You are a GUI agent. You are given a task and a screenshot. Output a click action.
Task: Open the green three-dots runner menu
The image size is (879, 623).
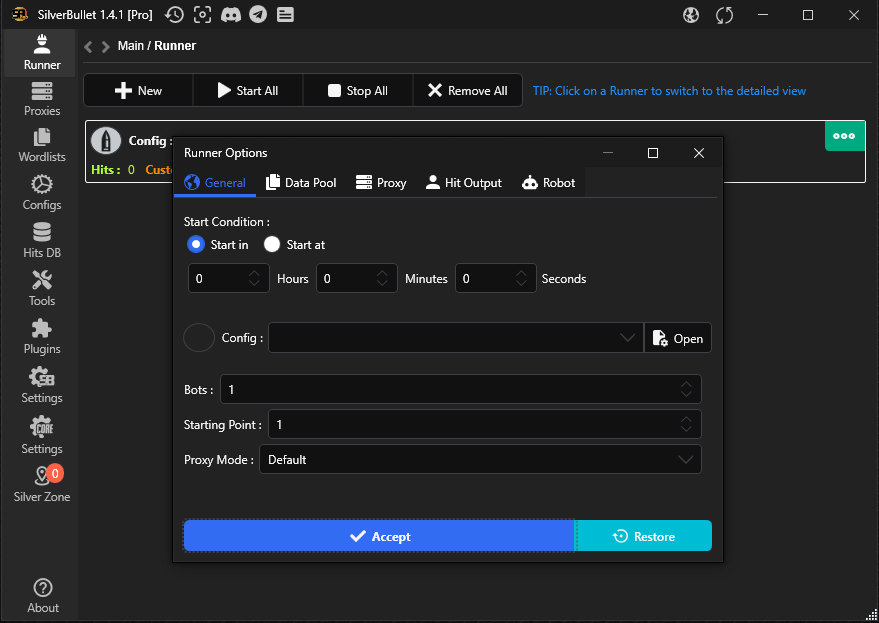point(844,136)
